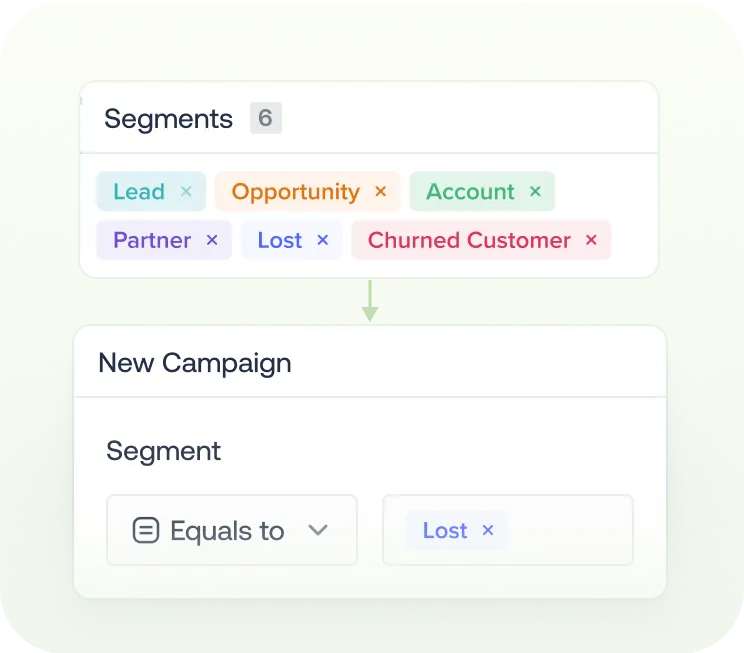Select the Opportunity segment chip

[x=295, y=192]
